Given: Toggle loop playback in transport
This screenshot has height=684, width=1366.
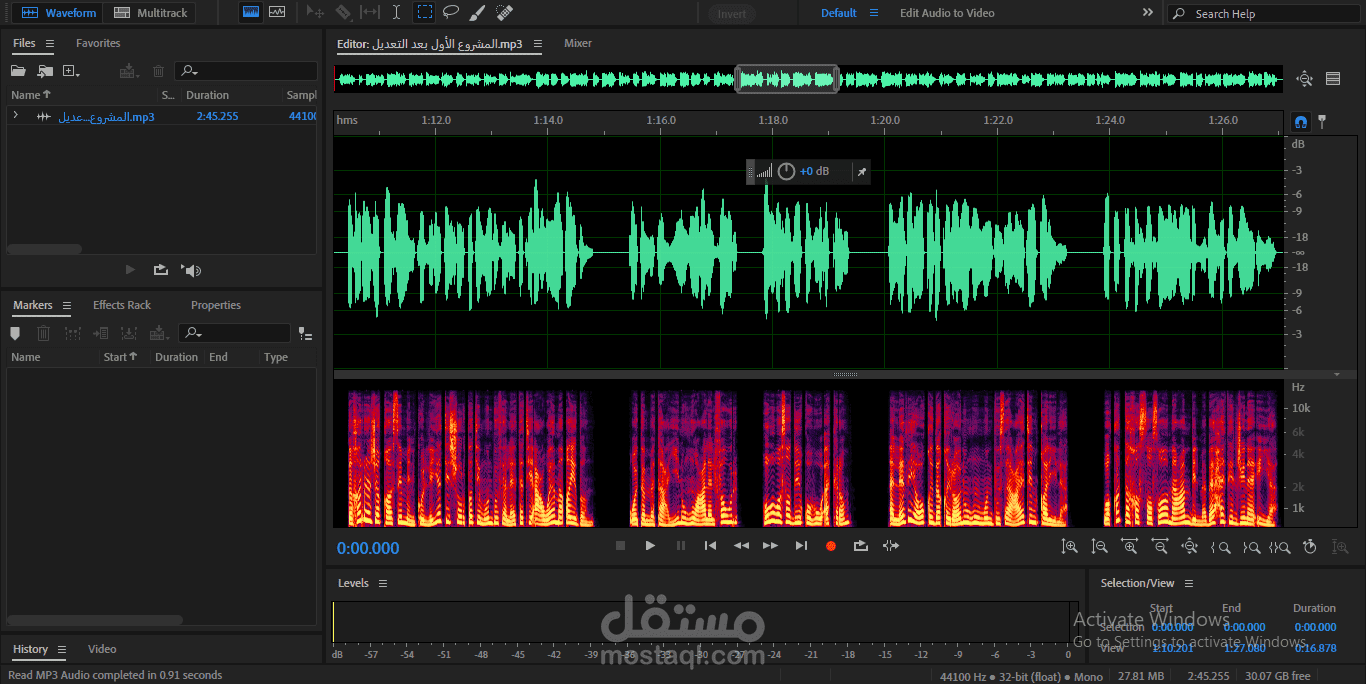Looking at the screenshot, I should (860, 546).
